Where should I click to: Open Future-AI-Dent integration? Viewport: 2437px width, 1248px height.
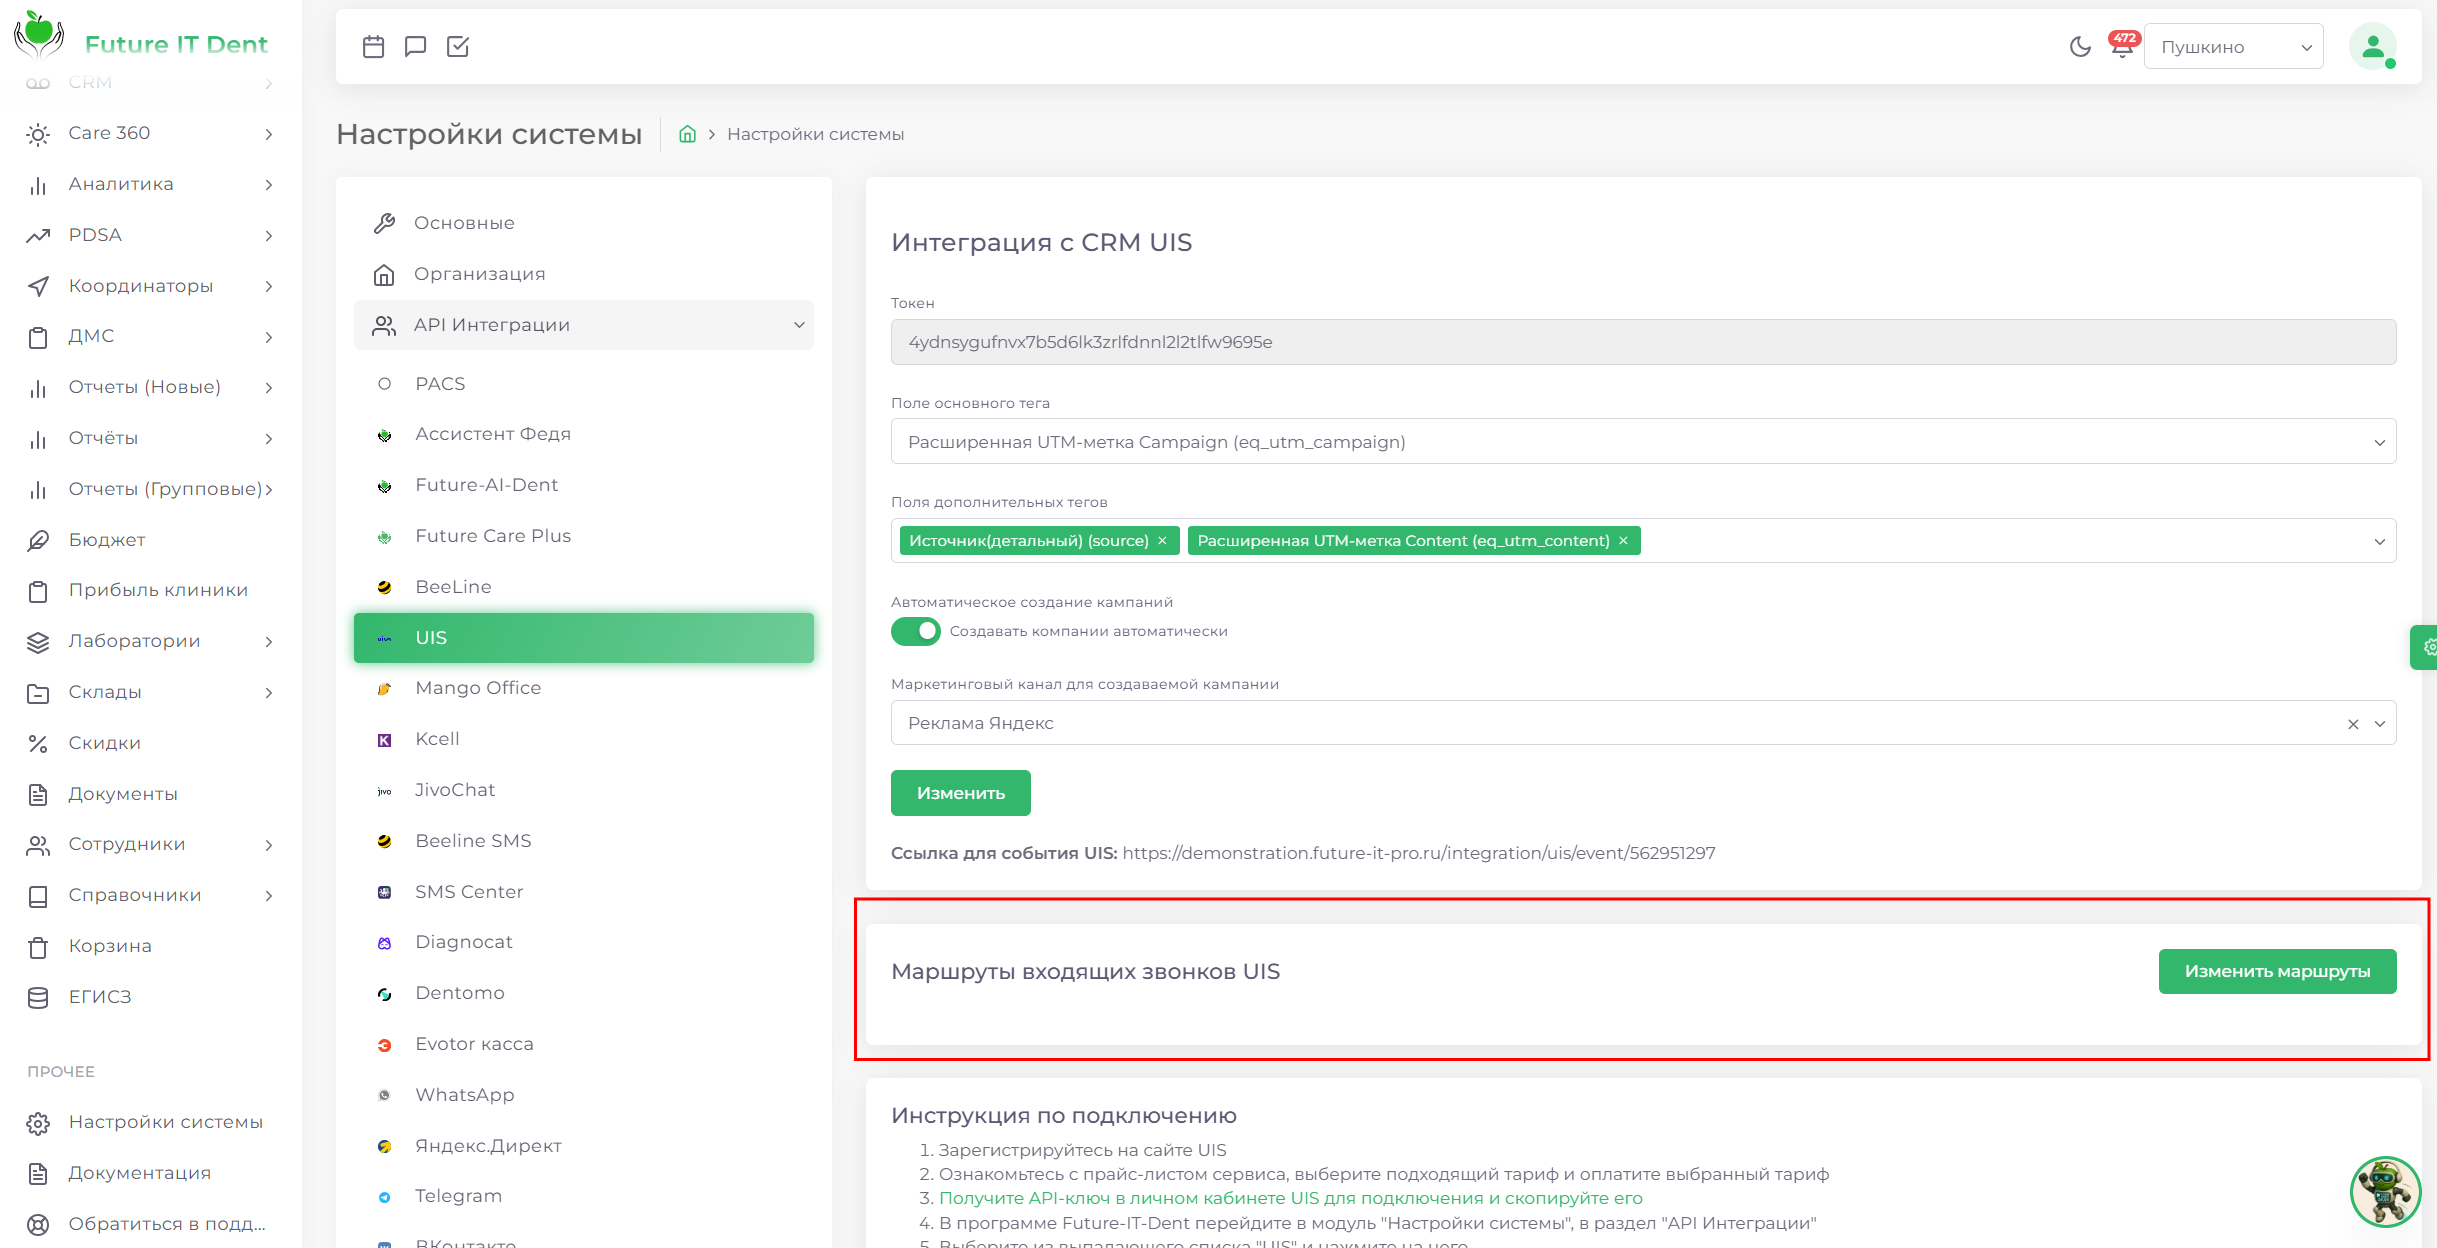584,485
